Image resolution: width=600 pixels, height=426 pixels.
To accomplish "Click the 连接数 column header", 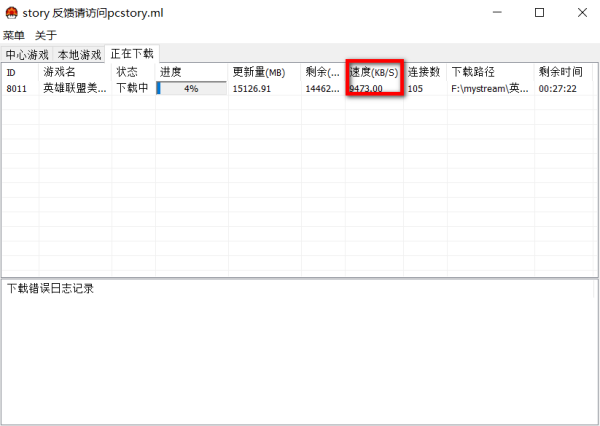I will [x=424, y=72].
